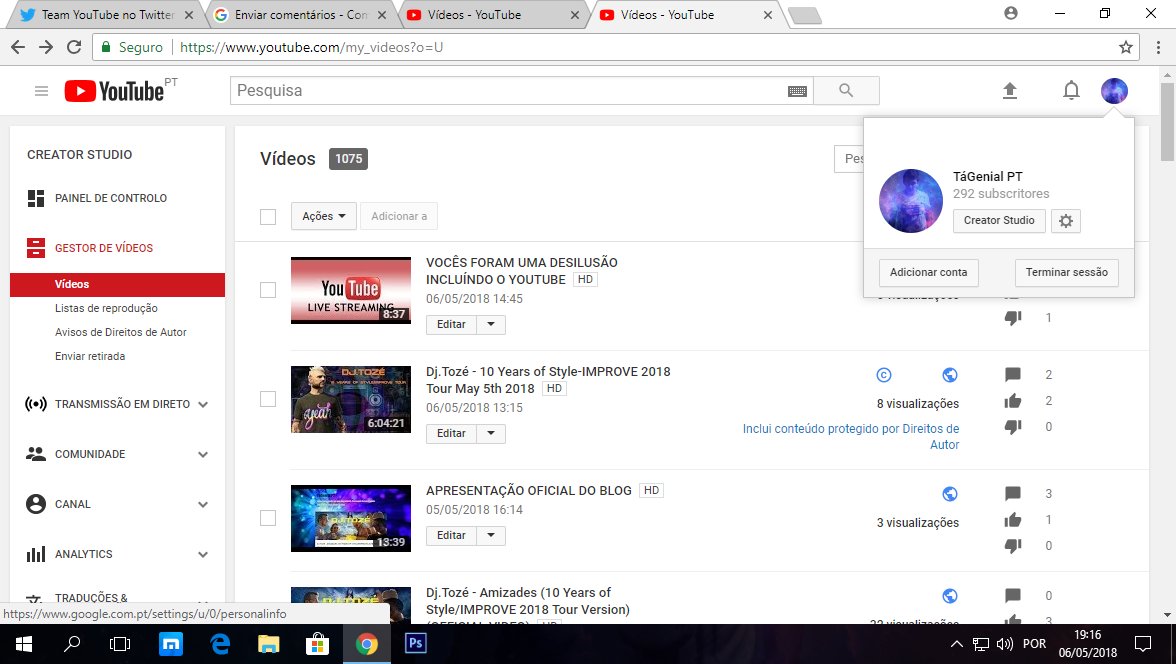Open Editar dropdown arrow for Dj.Tozé 10 Years

(x=491, y=434)
